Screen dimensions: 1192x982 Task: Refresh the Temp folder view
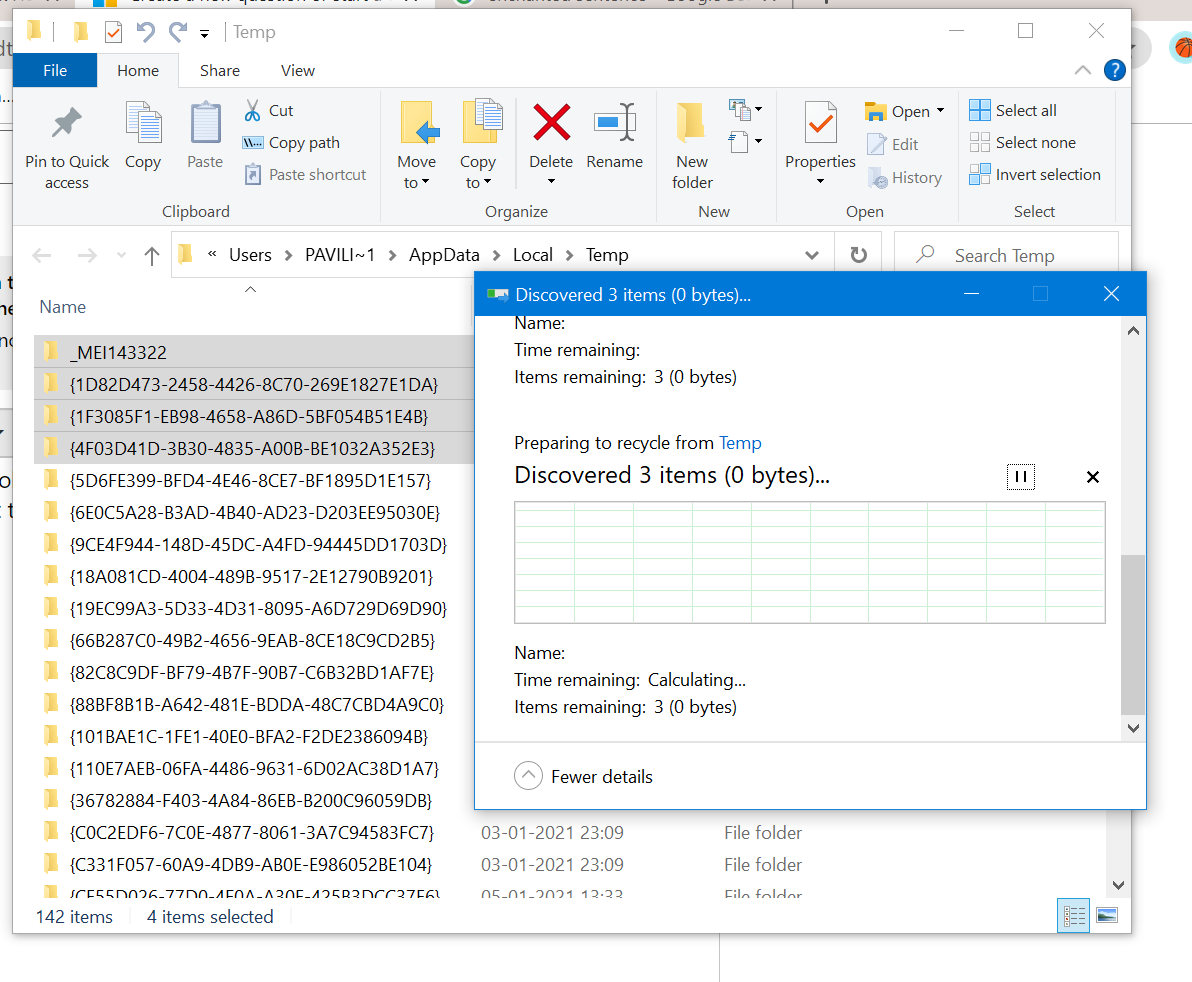coord(858,255)
